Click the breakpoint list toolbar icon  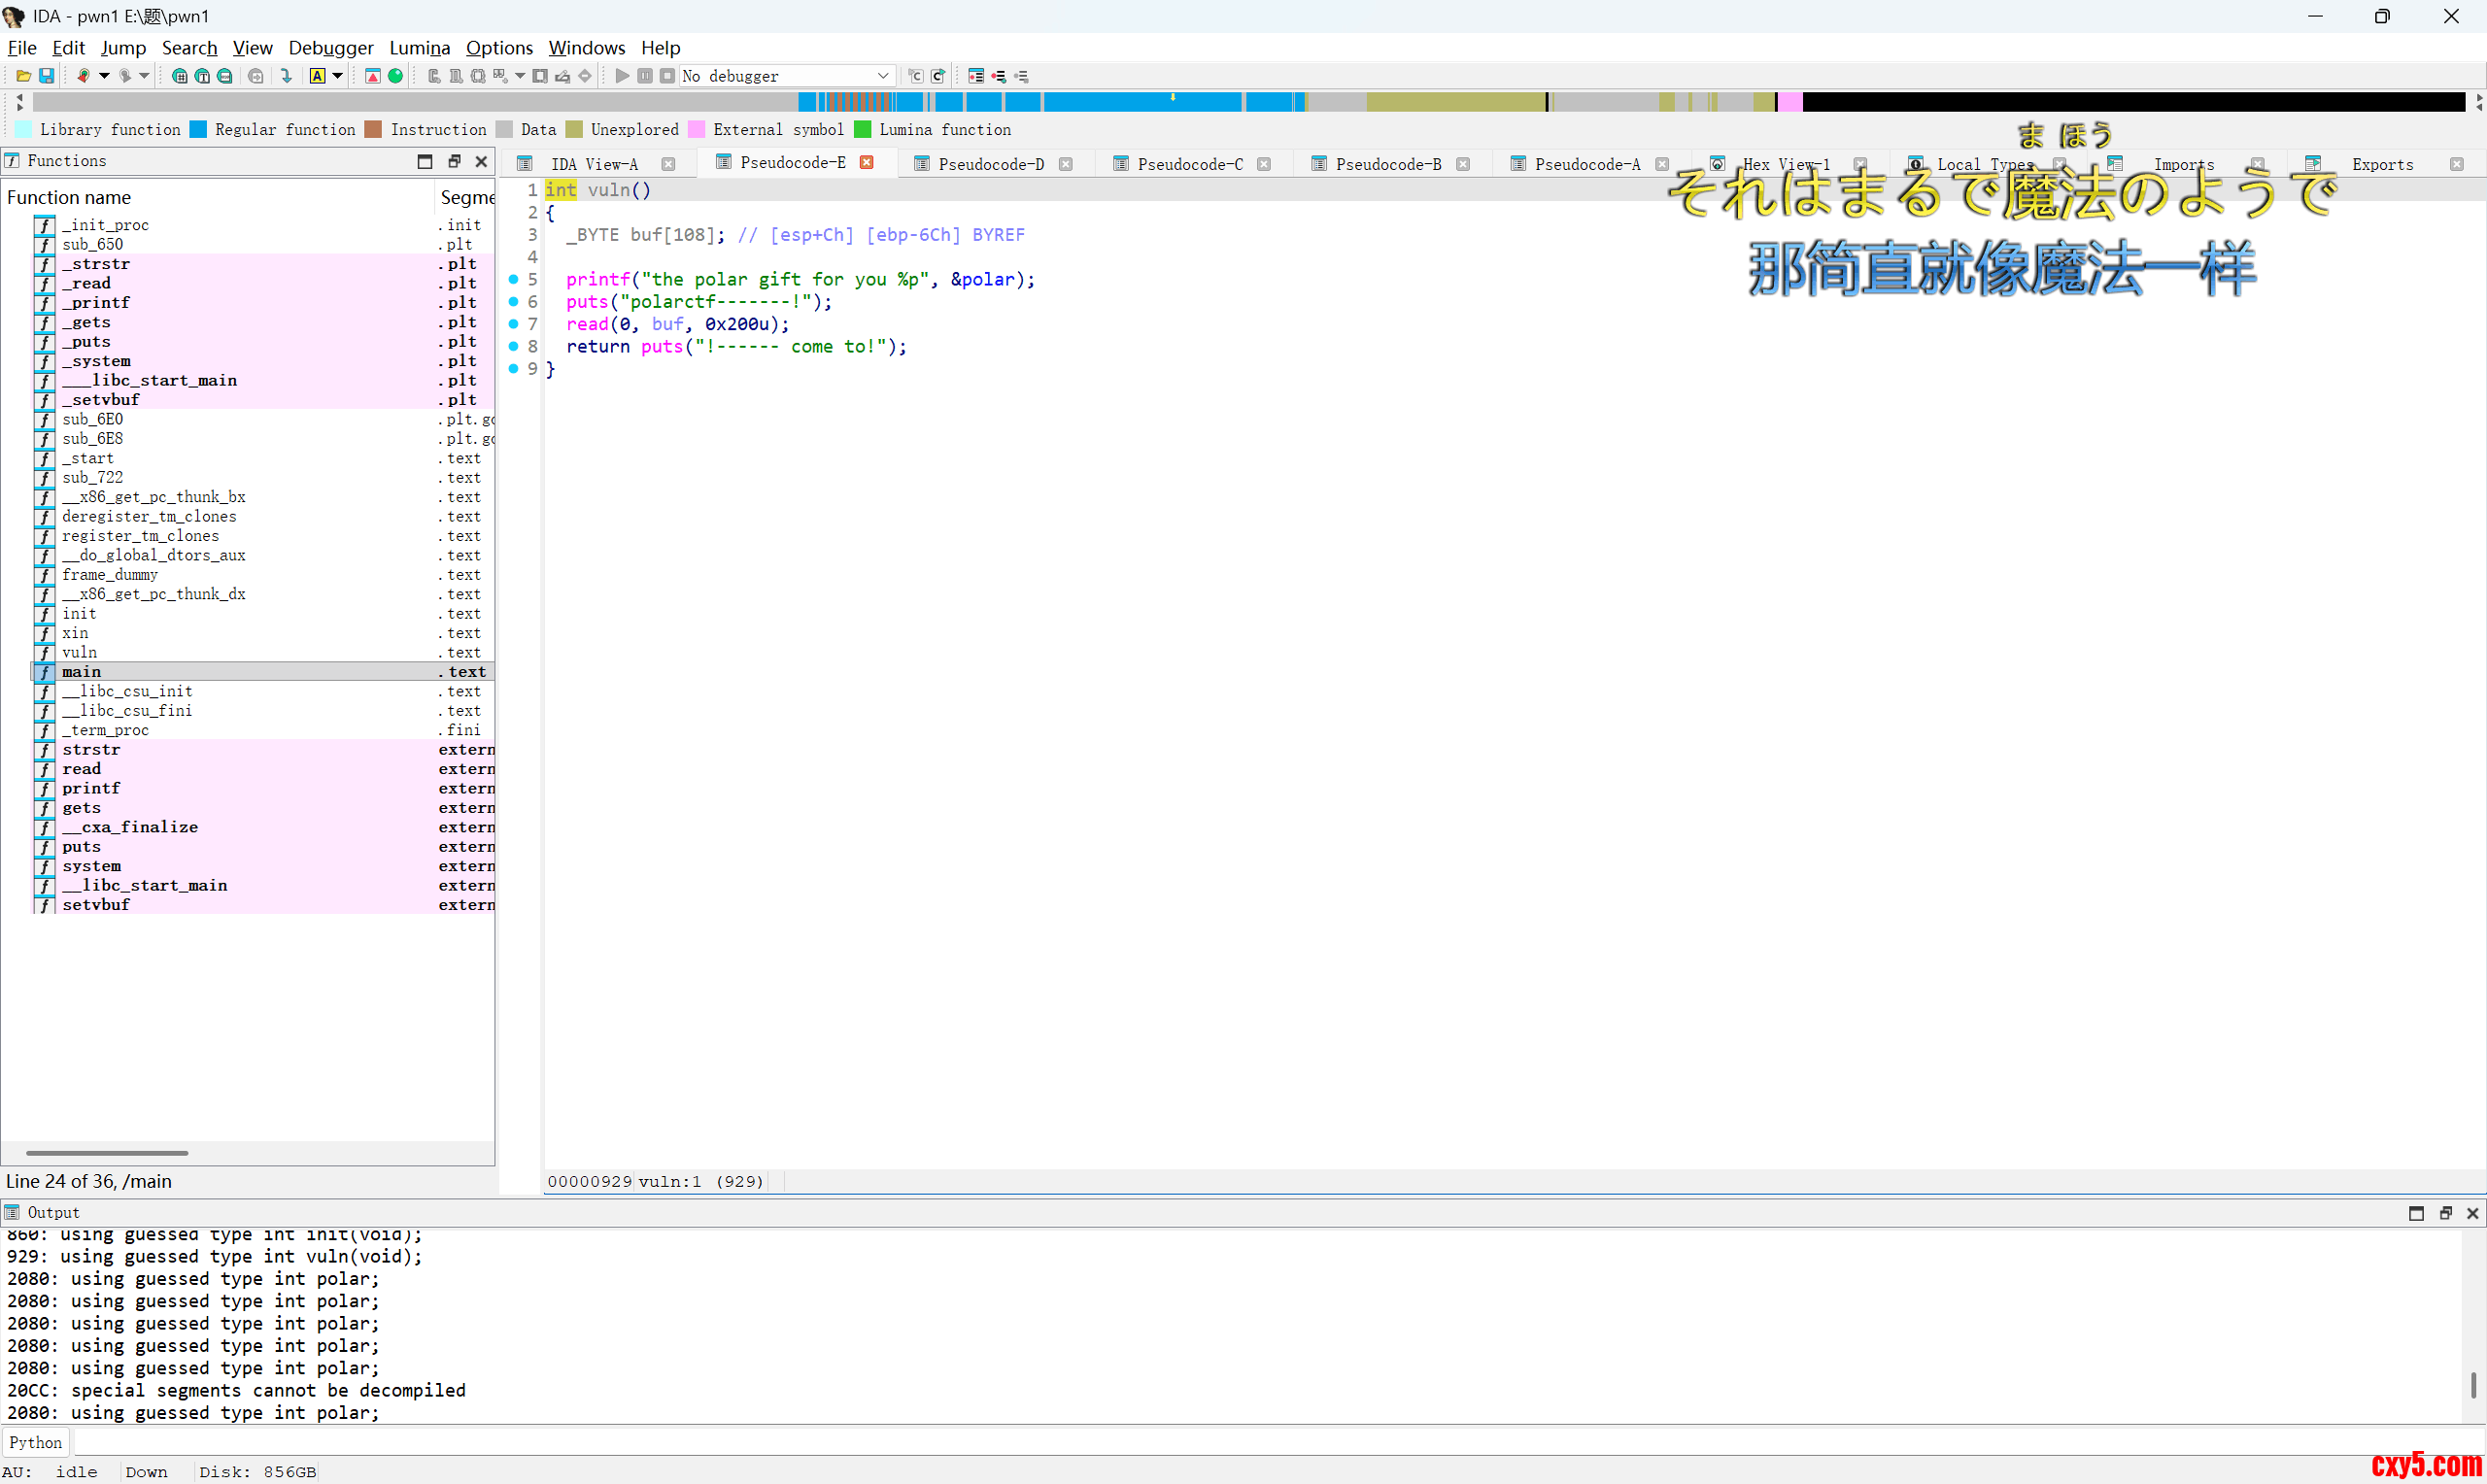[976, 76]
